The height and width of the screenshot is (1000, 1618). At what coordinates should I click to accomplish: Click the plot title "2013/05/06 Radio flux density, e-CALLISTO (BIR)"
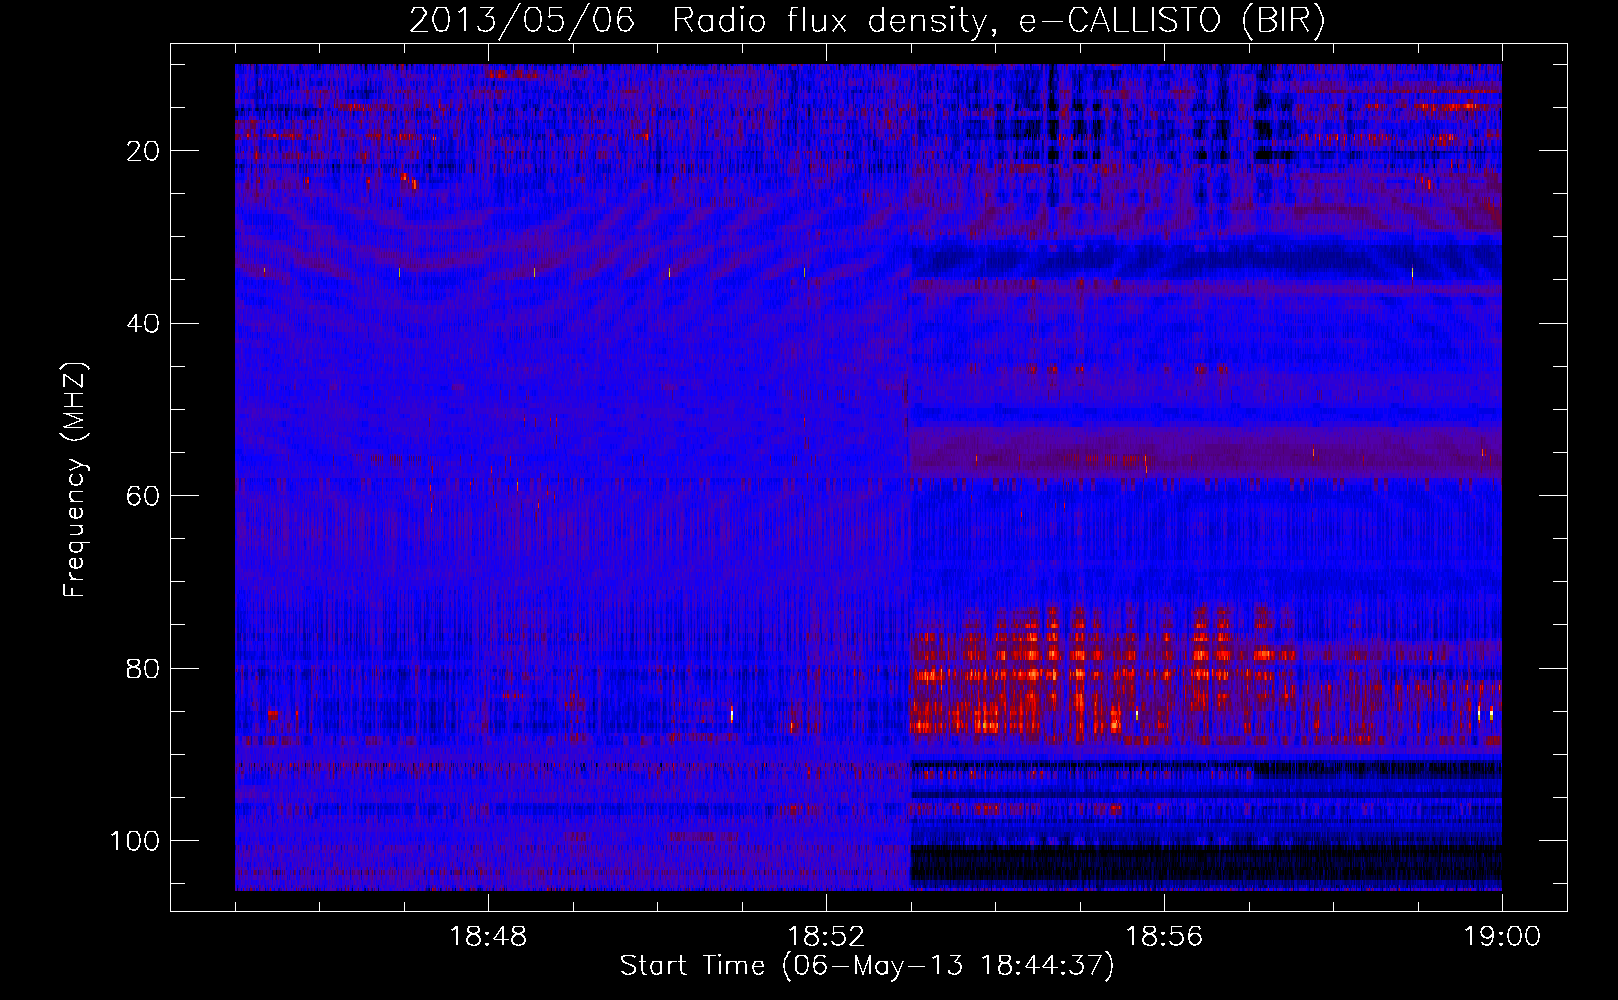(867, 21)
